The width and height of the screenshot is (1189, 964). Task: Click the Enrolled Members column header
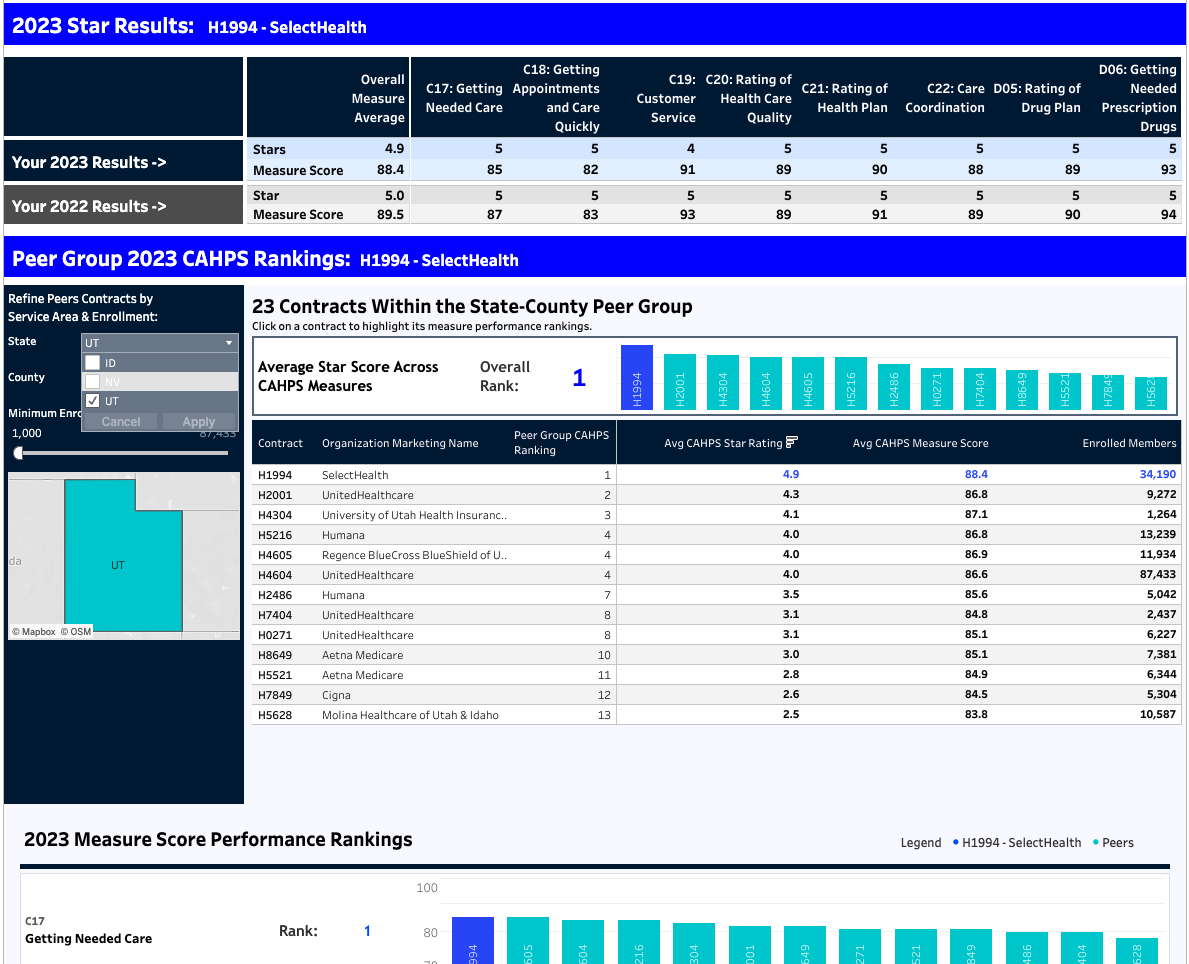tap(1129, 443)
